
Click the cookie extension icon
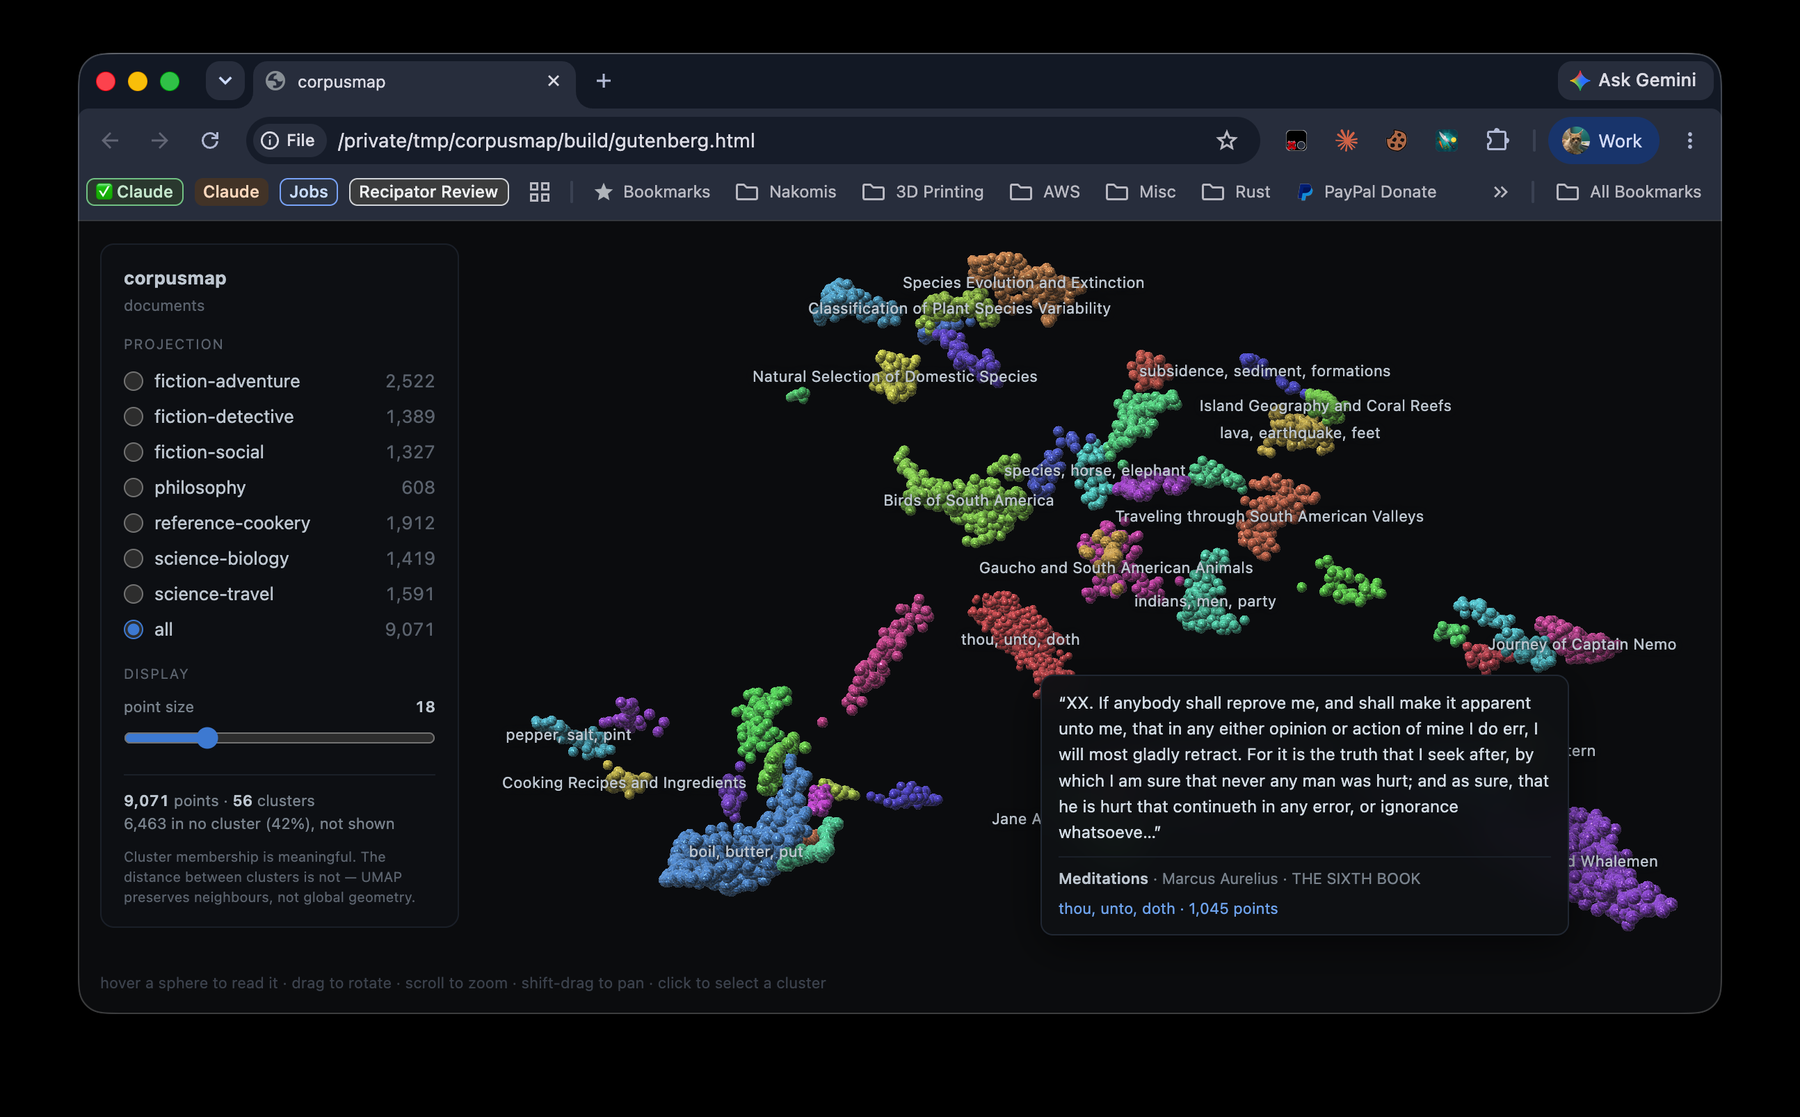coord(1397,141)
